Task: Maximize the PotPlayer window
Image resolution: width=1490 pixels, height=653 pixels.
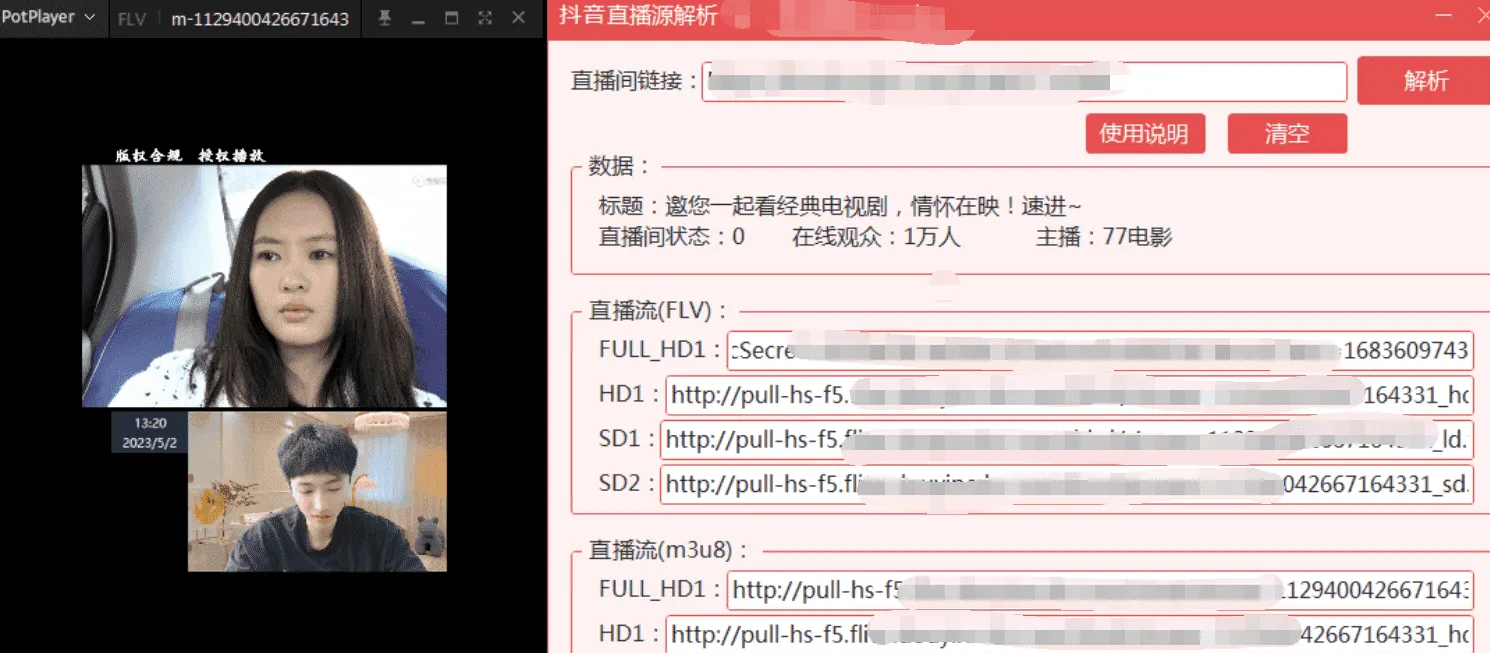Action: tap(451, 18)
